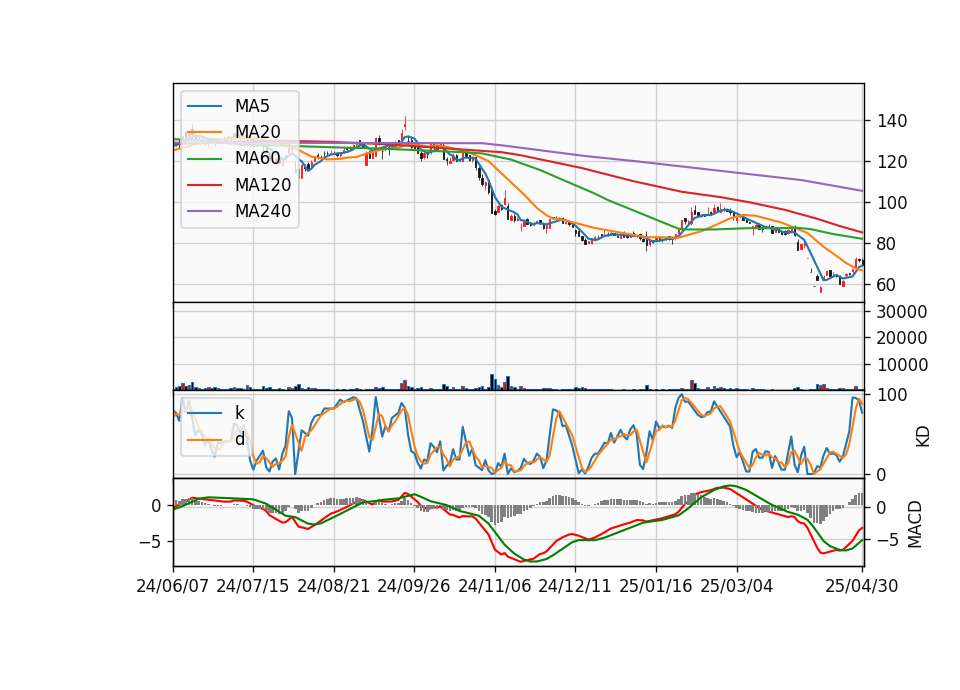This screenshot has width=960, height=690.
Task: Click the 25/03/04 date label
Action: [x=737, y=586]
